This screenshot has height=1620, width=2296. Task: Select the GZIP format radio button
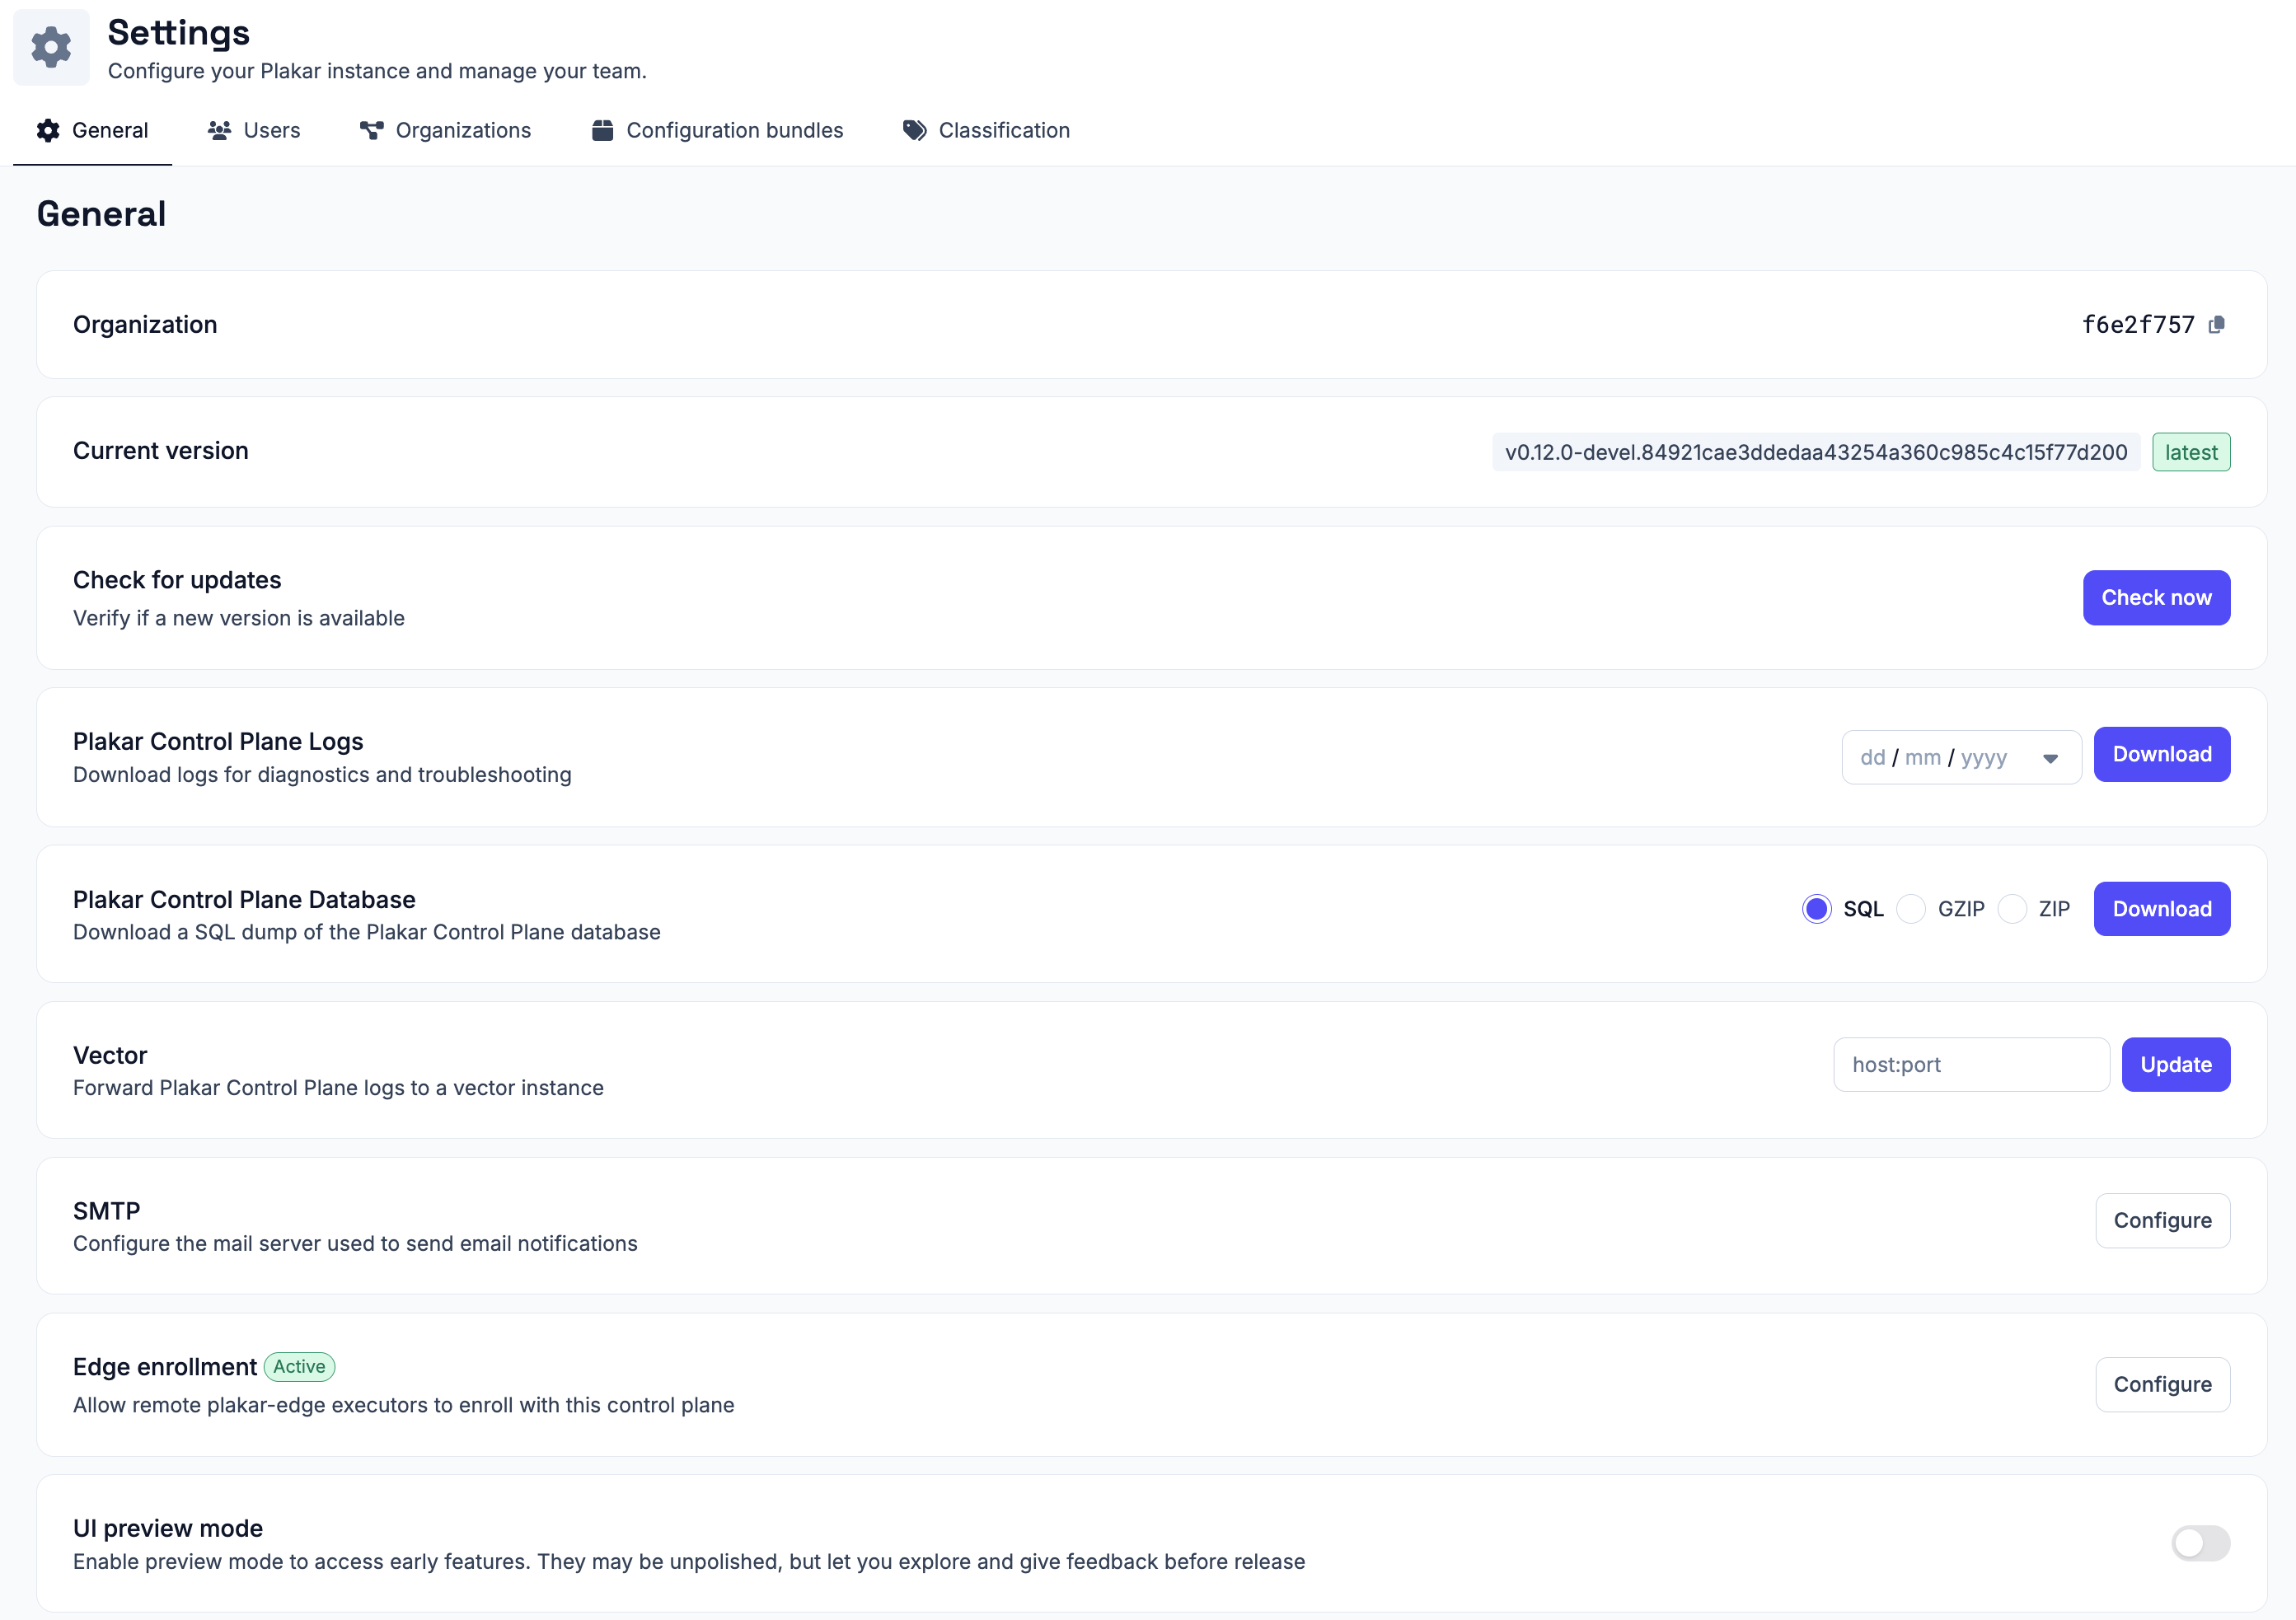click(1911, 909)
